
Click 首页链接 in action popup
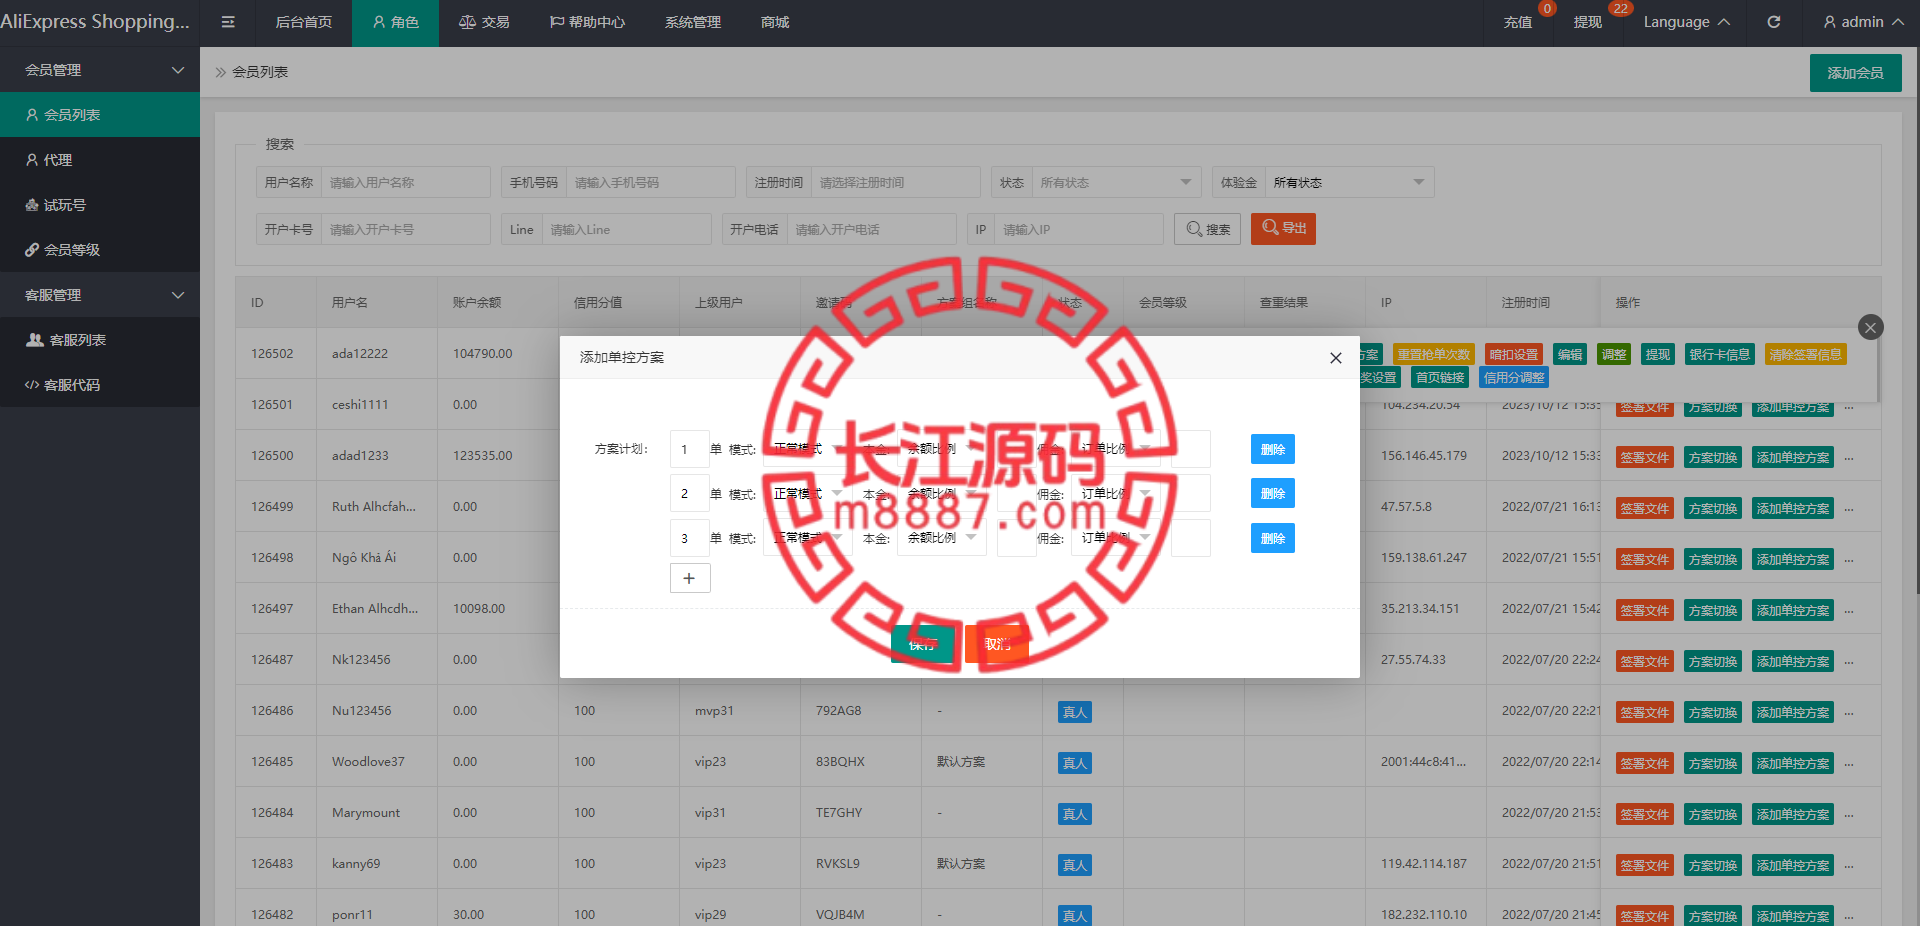coord(1440,378)
